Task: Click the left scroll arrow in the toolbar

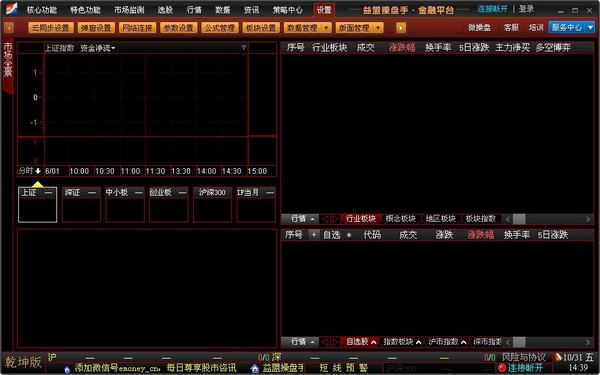Action: coord(9,28)
